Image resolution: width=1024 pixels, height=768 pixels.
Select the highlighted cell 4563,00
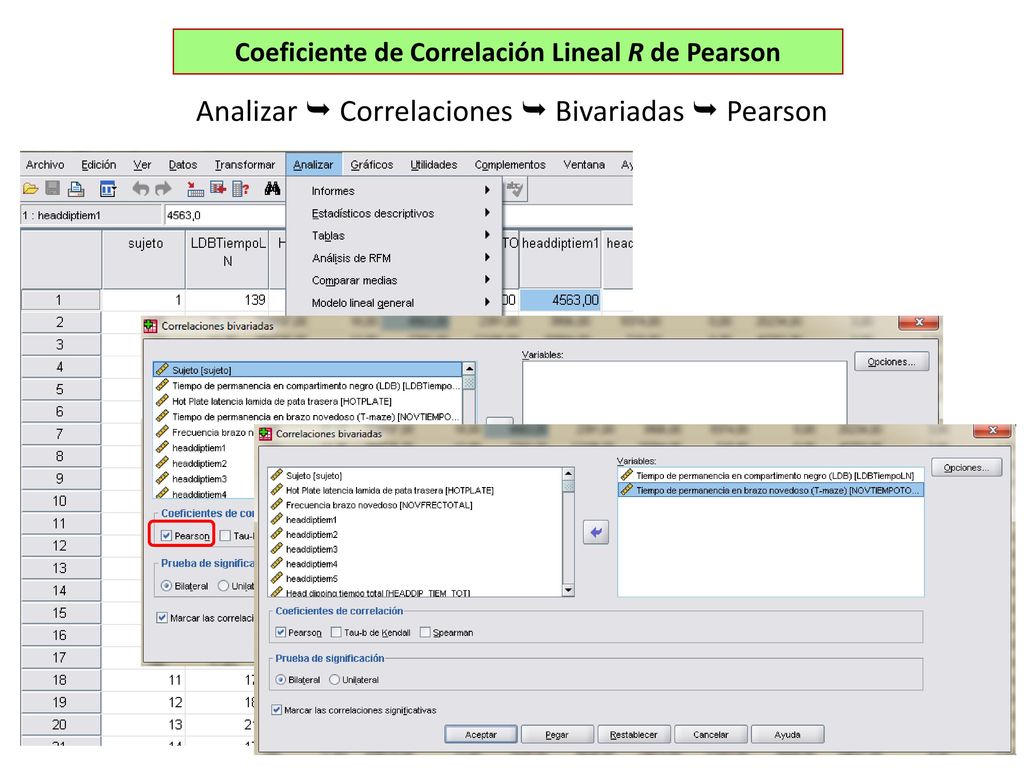[x=560, y=300]
